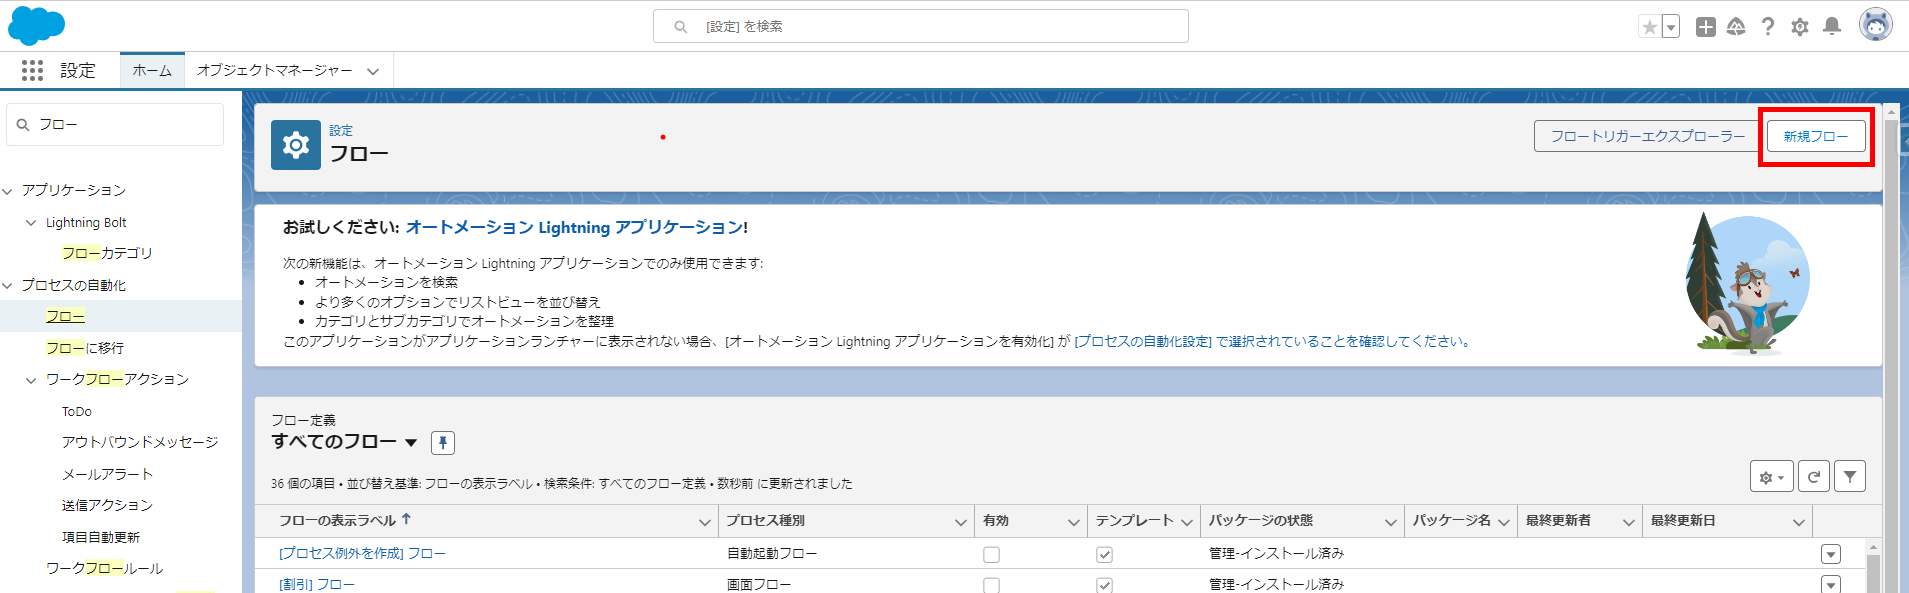Image resolution: width=1909 pixels, height=593 pixels.
Task: Open the user profile avatar
Action: pos(1875,25)
